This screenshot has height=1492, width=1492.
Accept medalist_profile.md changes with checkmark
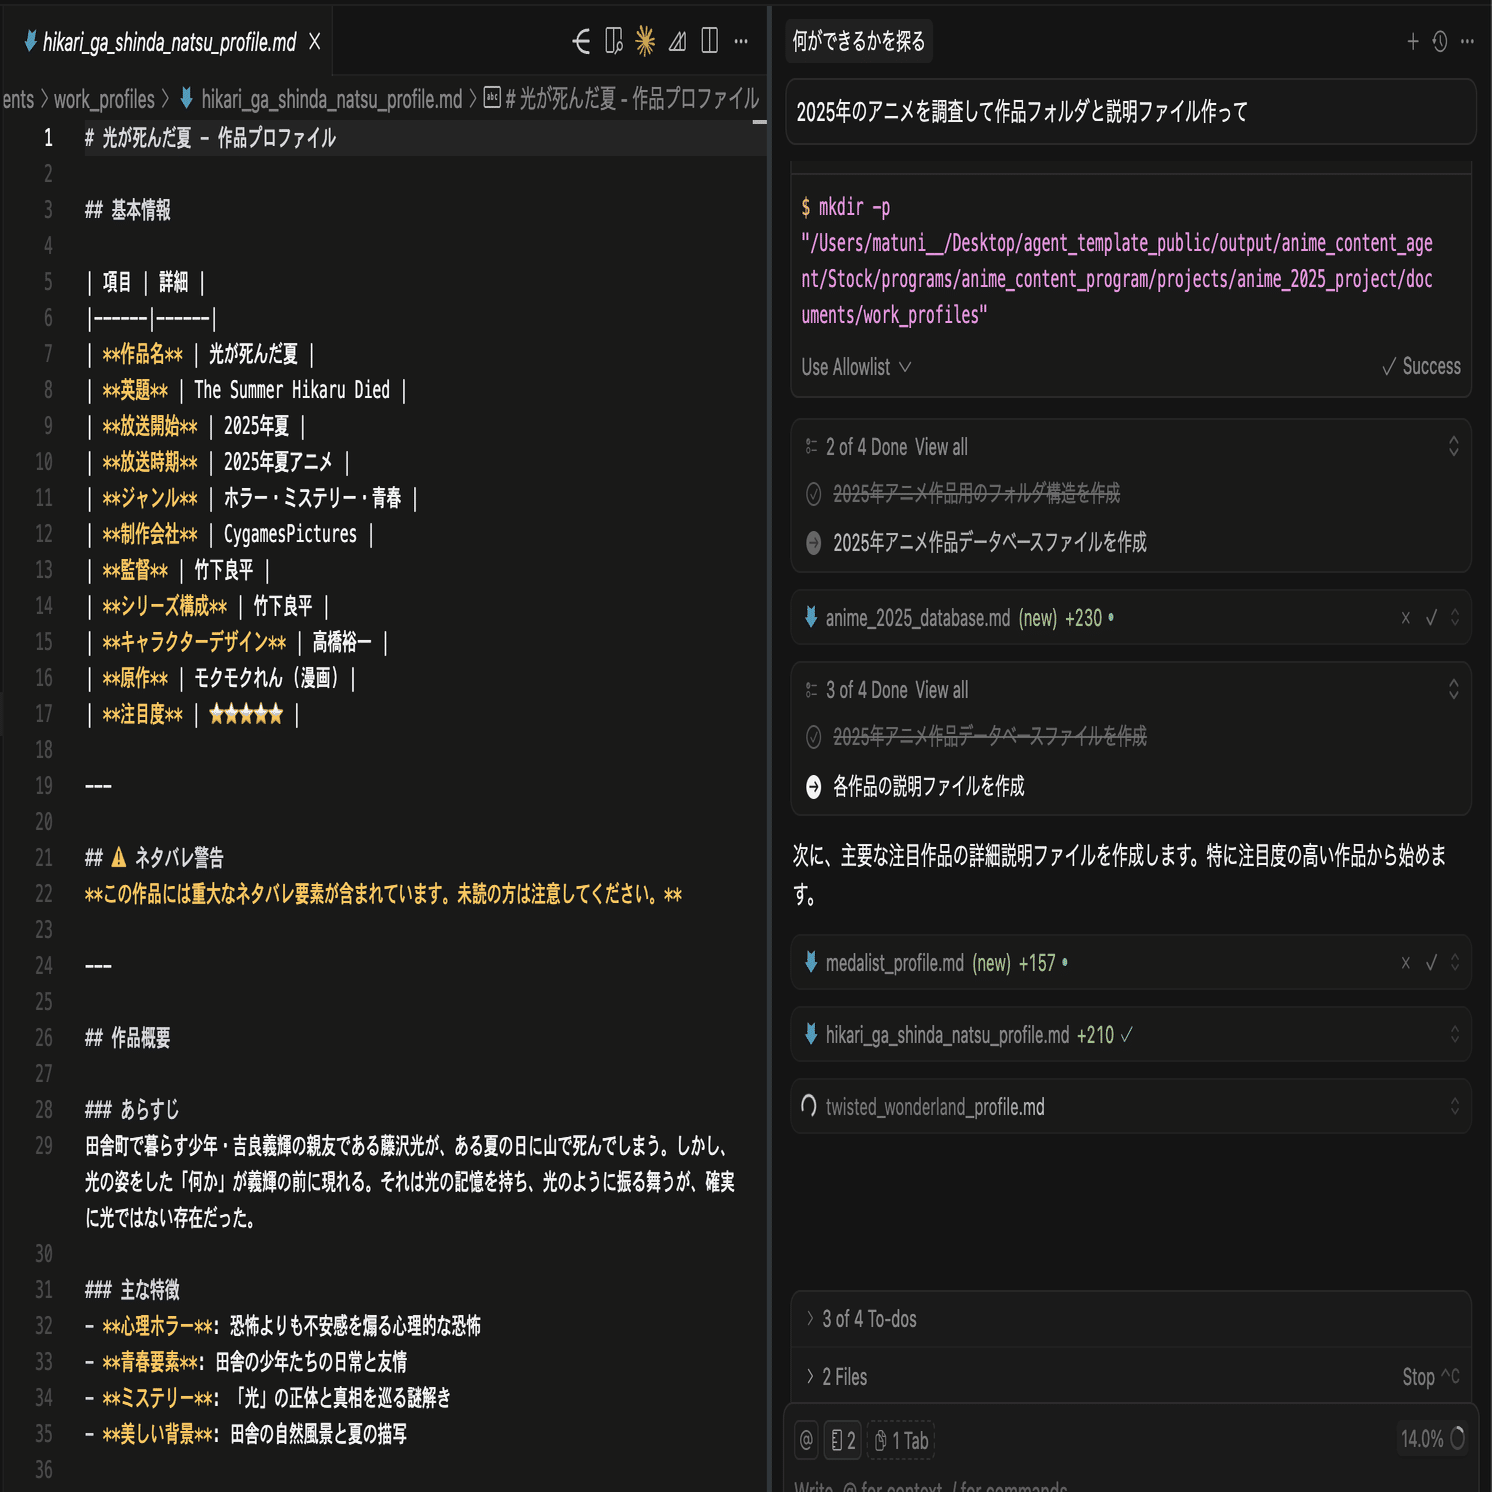tap(1431, 963)
